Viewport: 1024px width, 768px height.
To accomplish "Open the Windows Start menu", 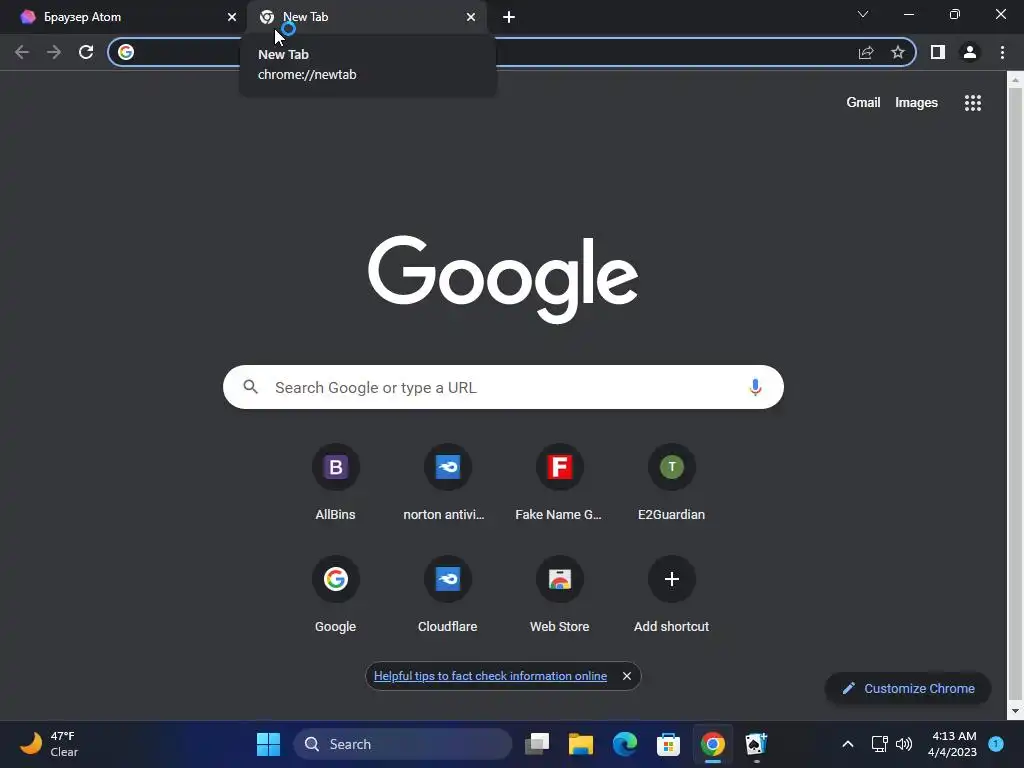I will pos(268,744).
